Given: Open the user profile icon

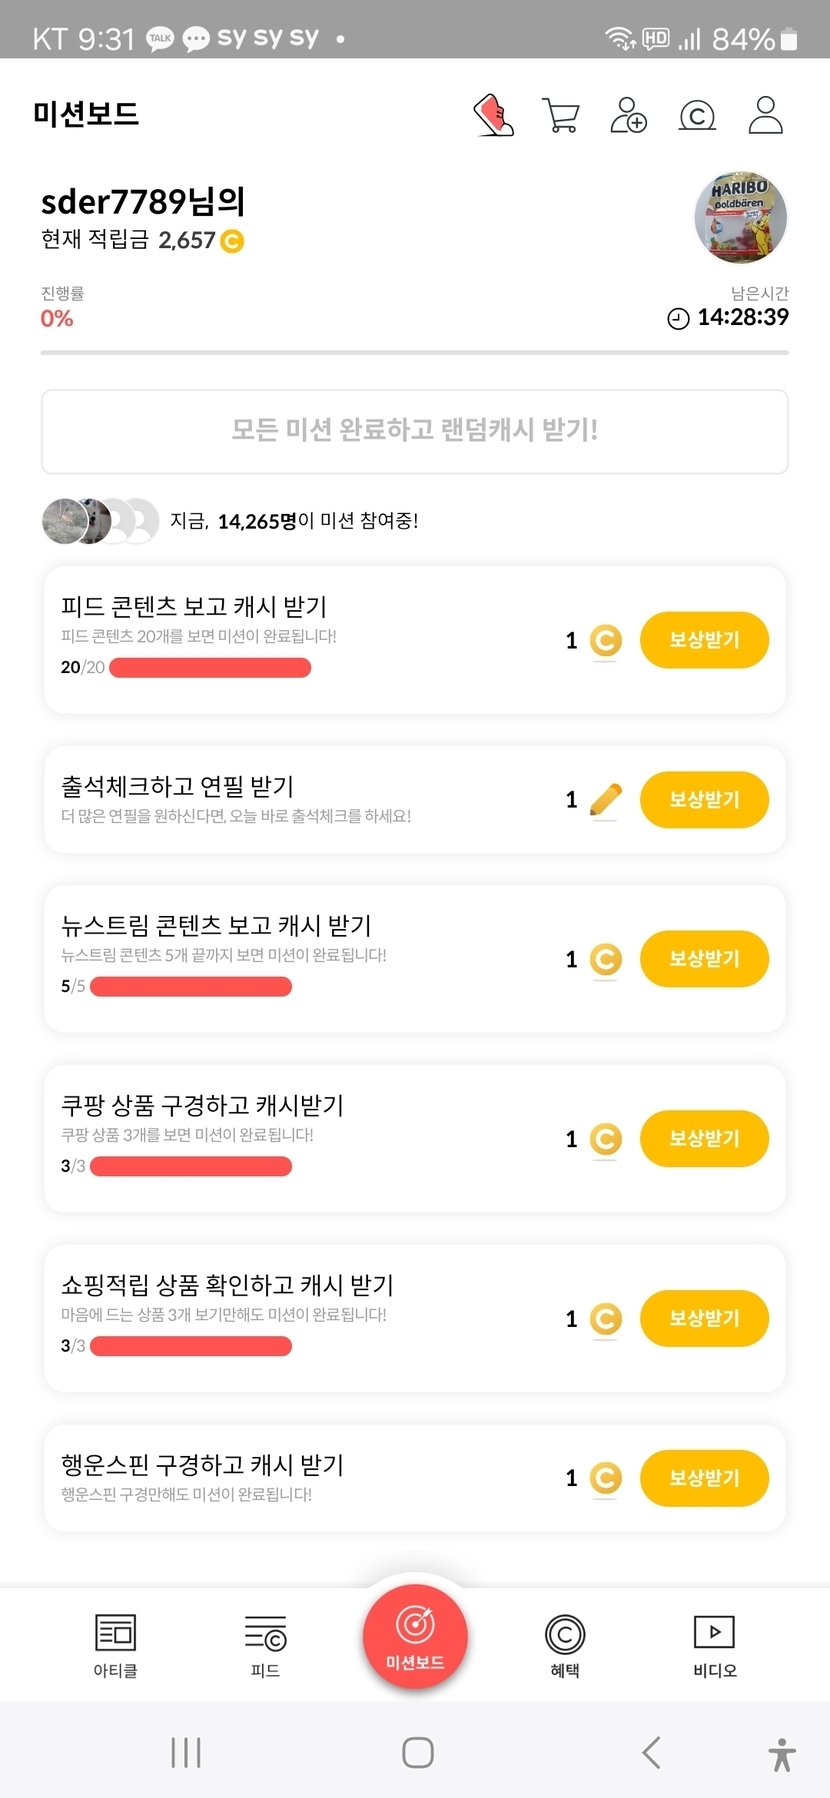Looking at the screenshot, I should 765,115.
